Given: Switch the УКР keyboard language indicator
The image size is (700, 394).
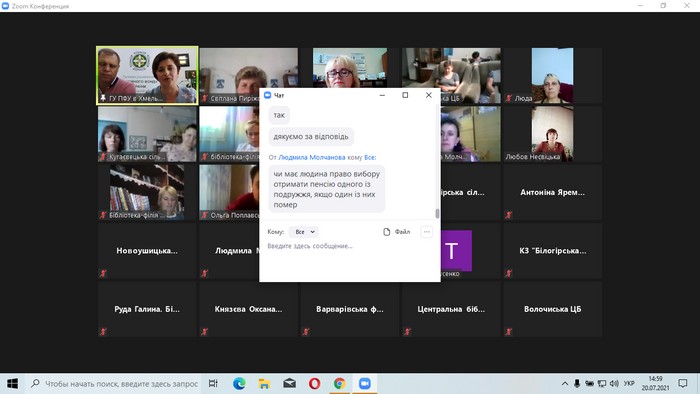Looking at the screenshot, I should (x=629, y=383).
